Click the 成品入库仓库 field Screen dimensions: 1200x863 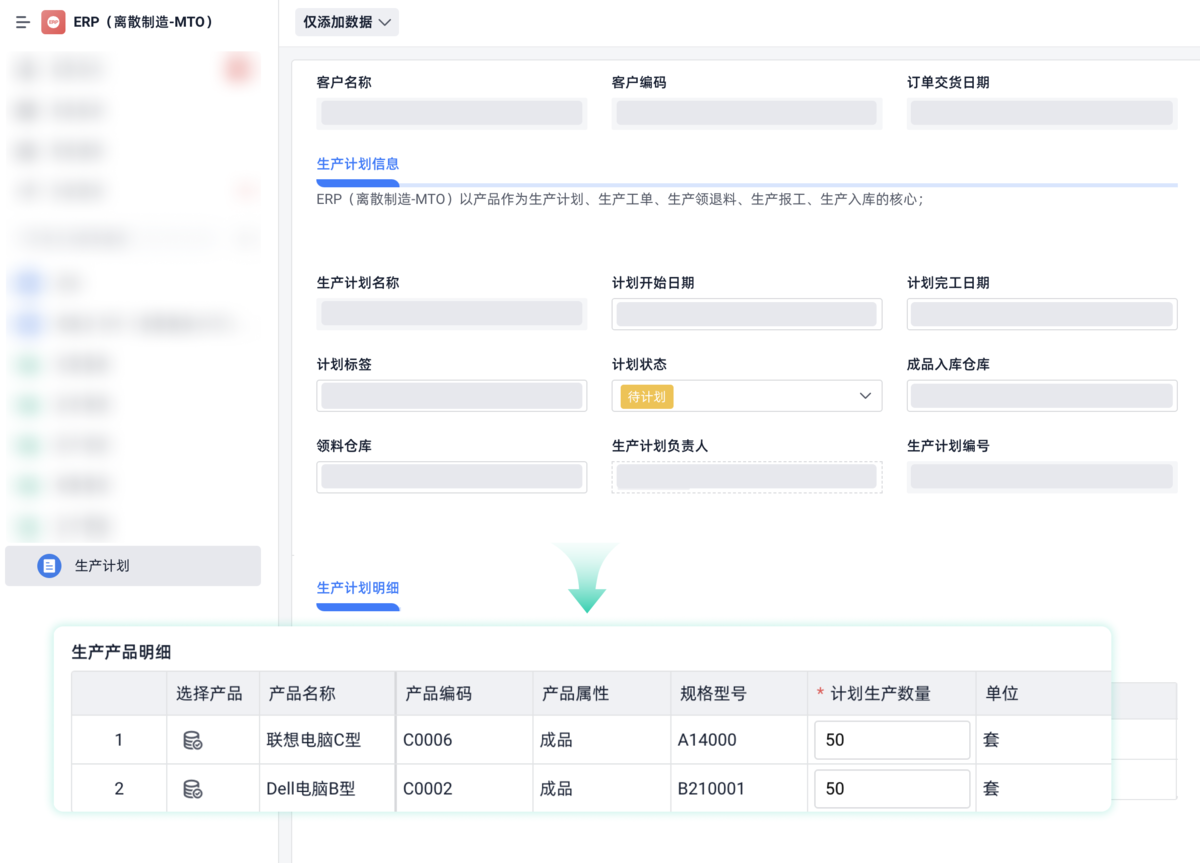pyautogui.click(x=1041, y=396)
